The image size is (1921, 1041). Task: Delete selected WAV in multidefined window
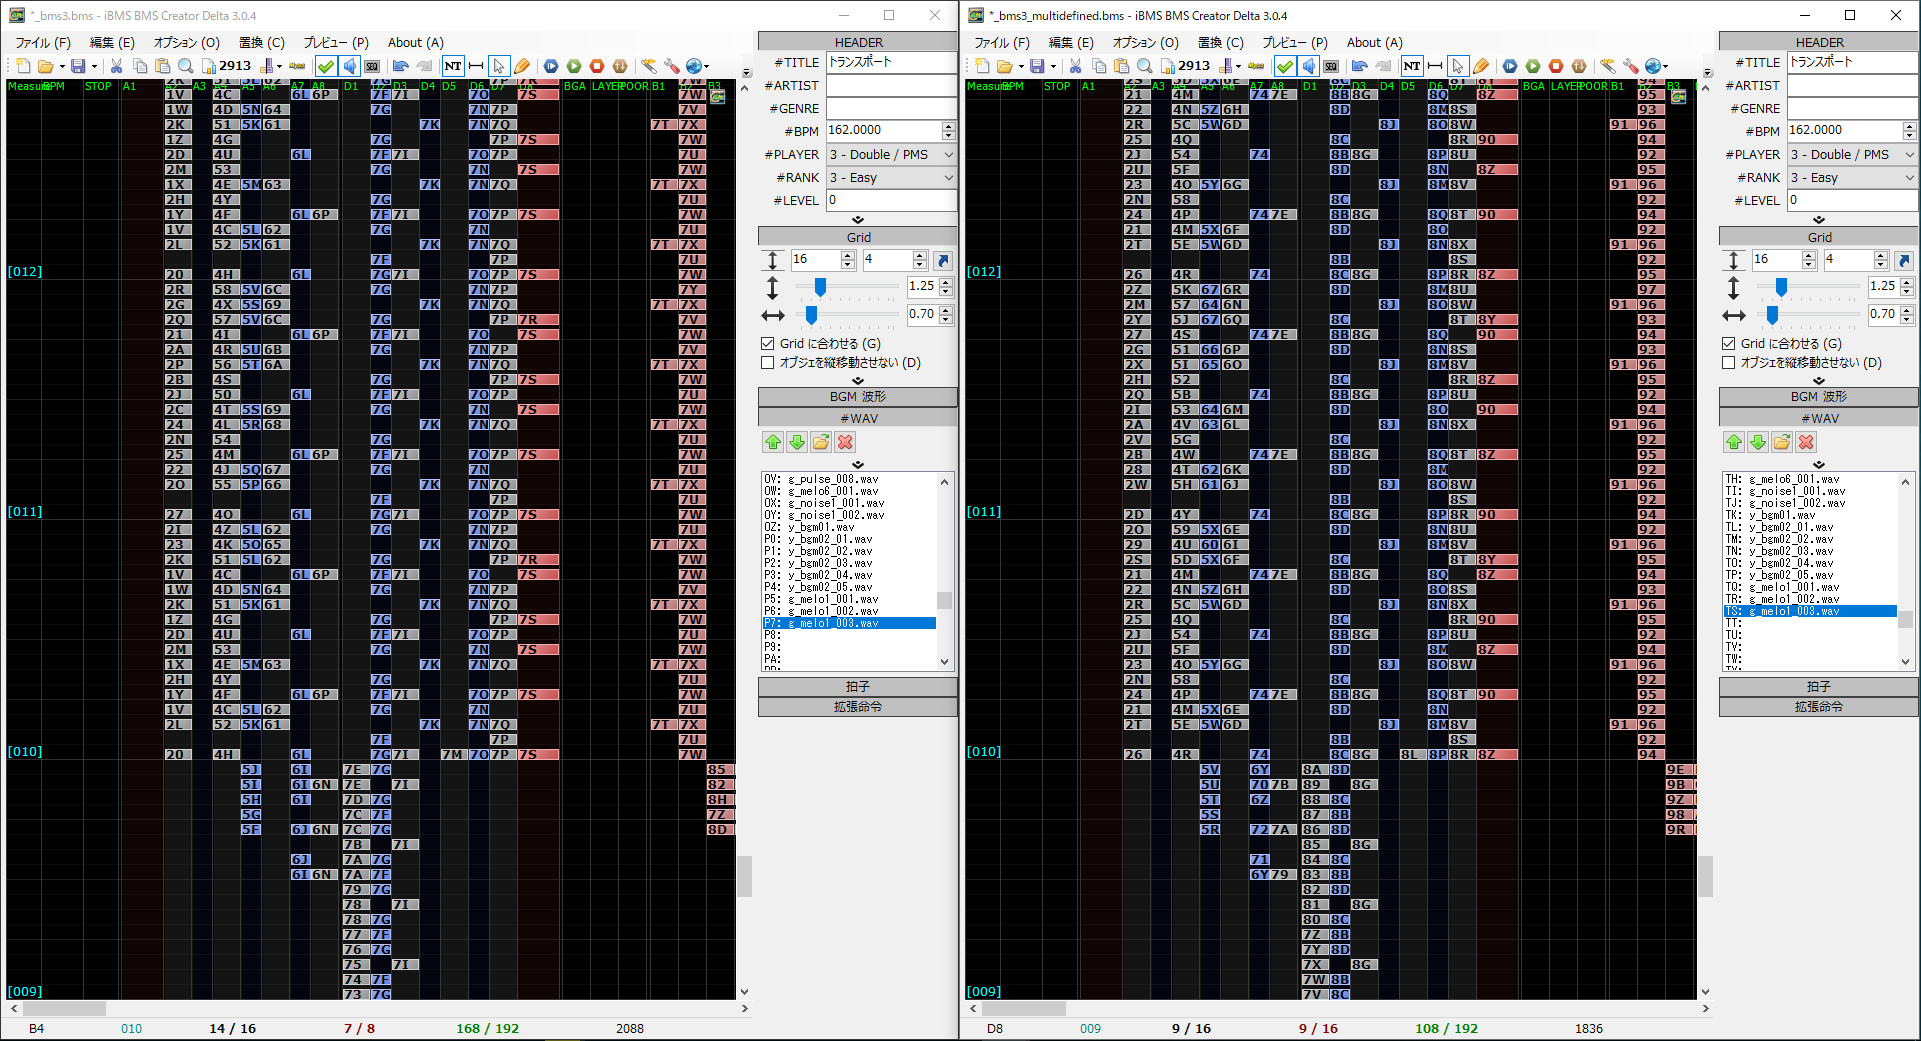[1806, 442]
